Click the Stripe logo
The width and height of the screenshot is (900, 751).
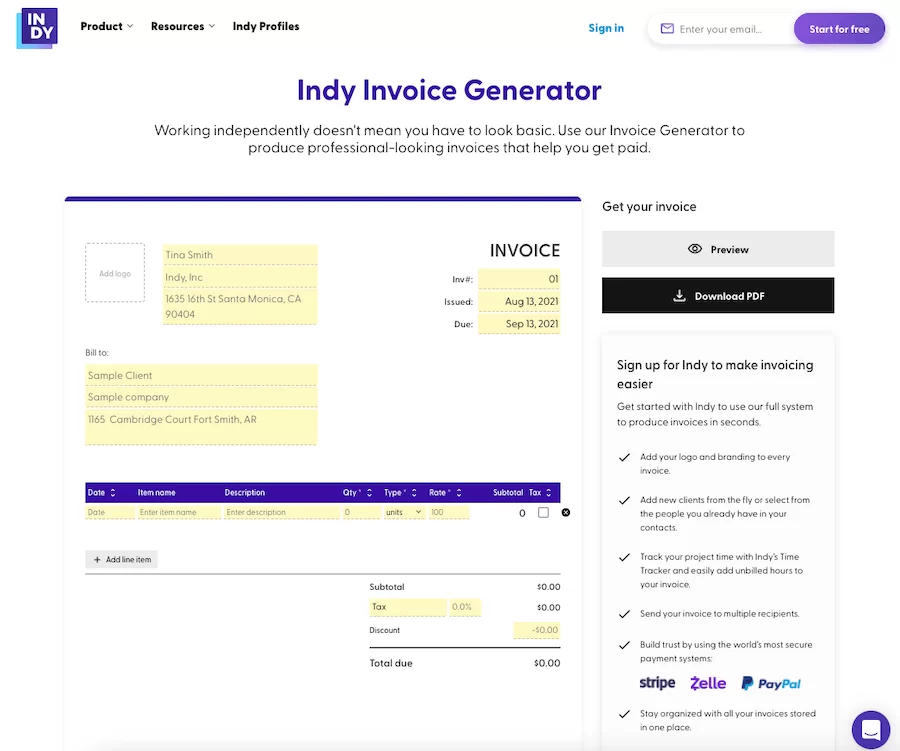pos(657,683)
